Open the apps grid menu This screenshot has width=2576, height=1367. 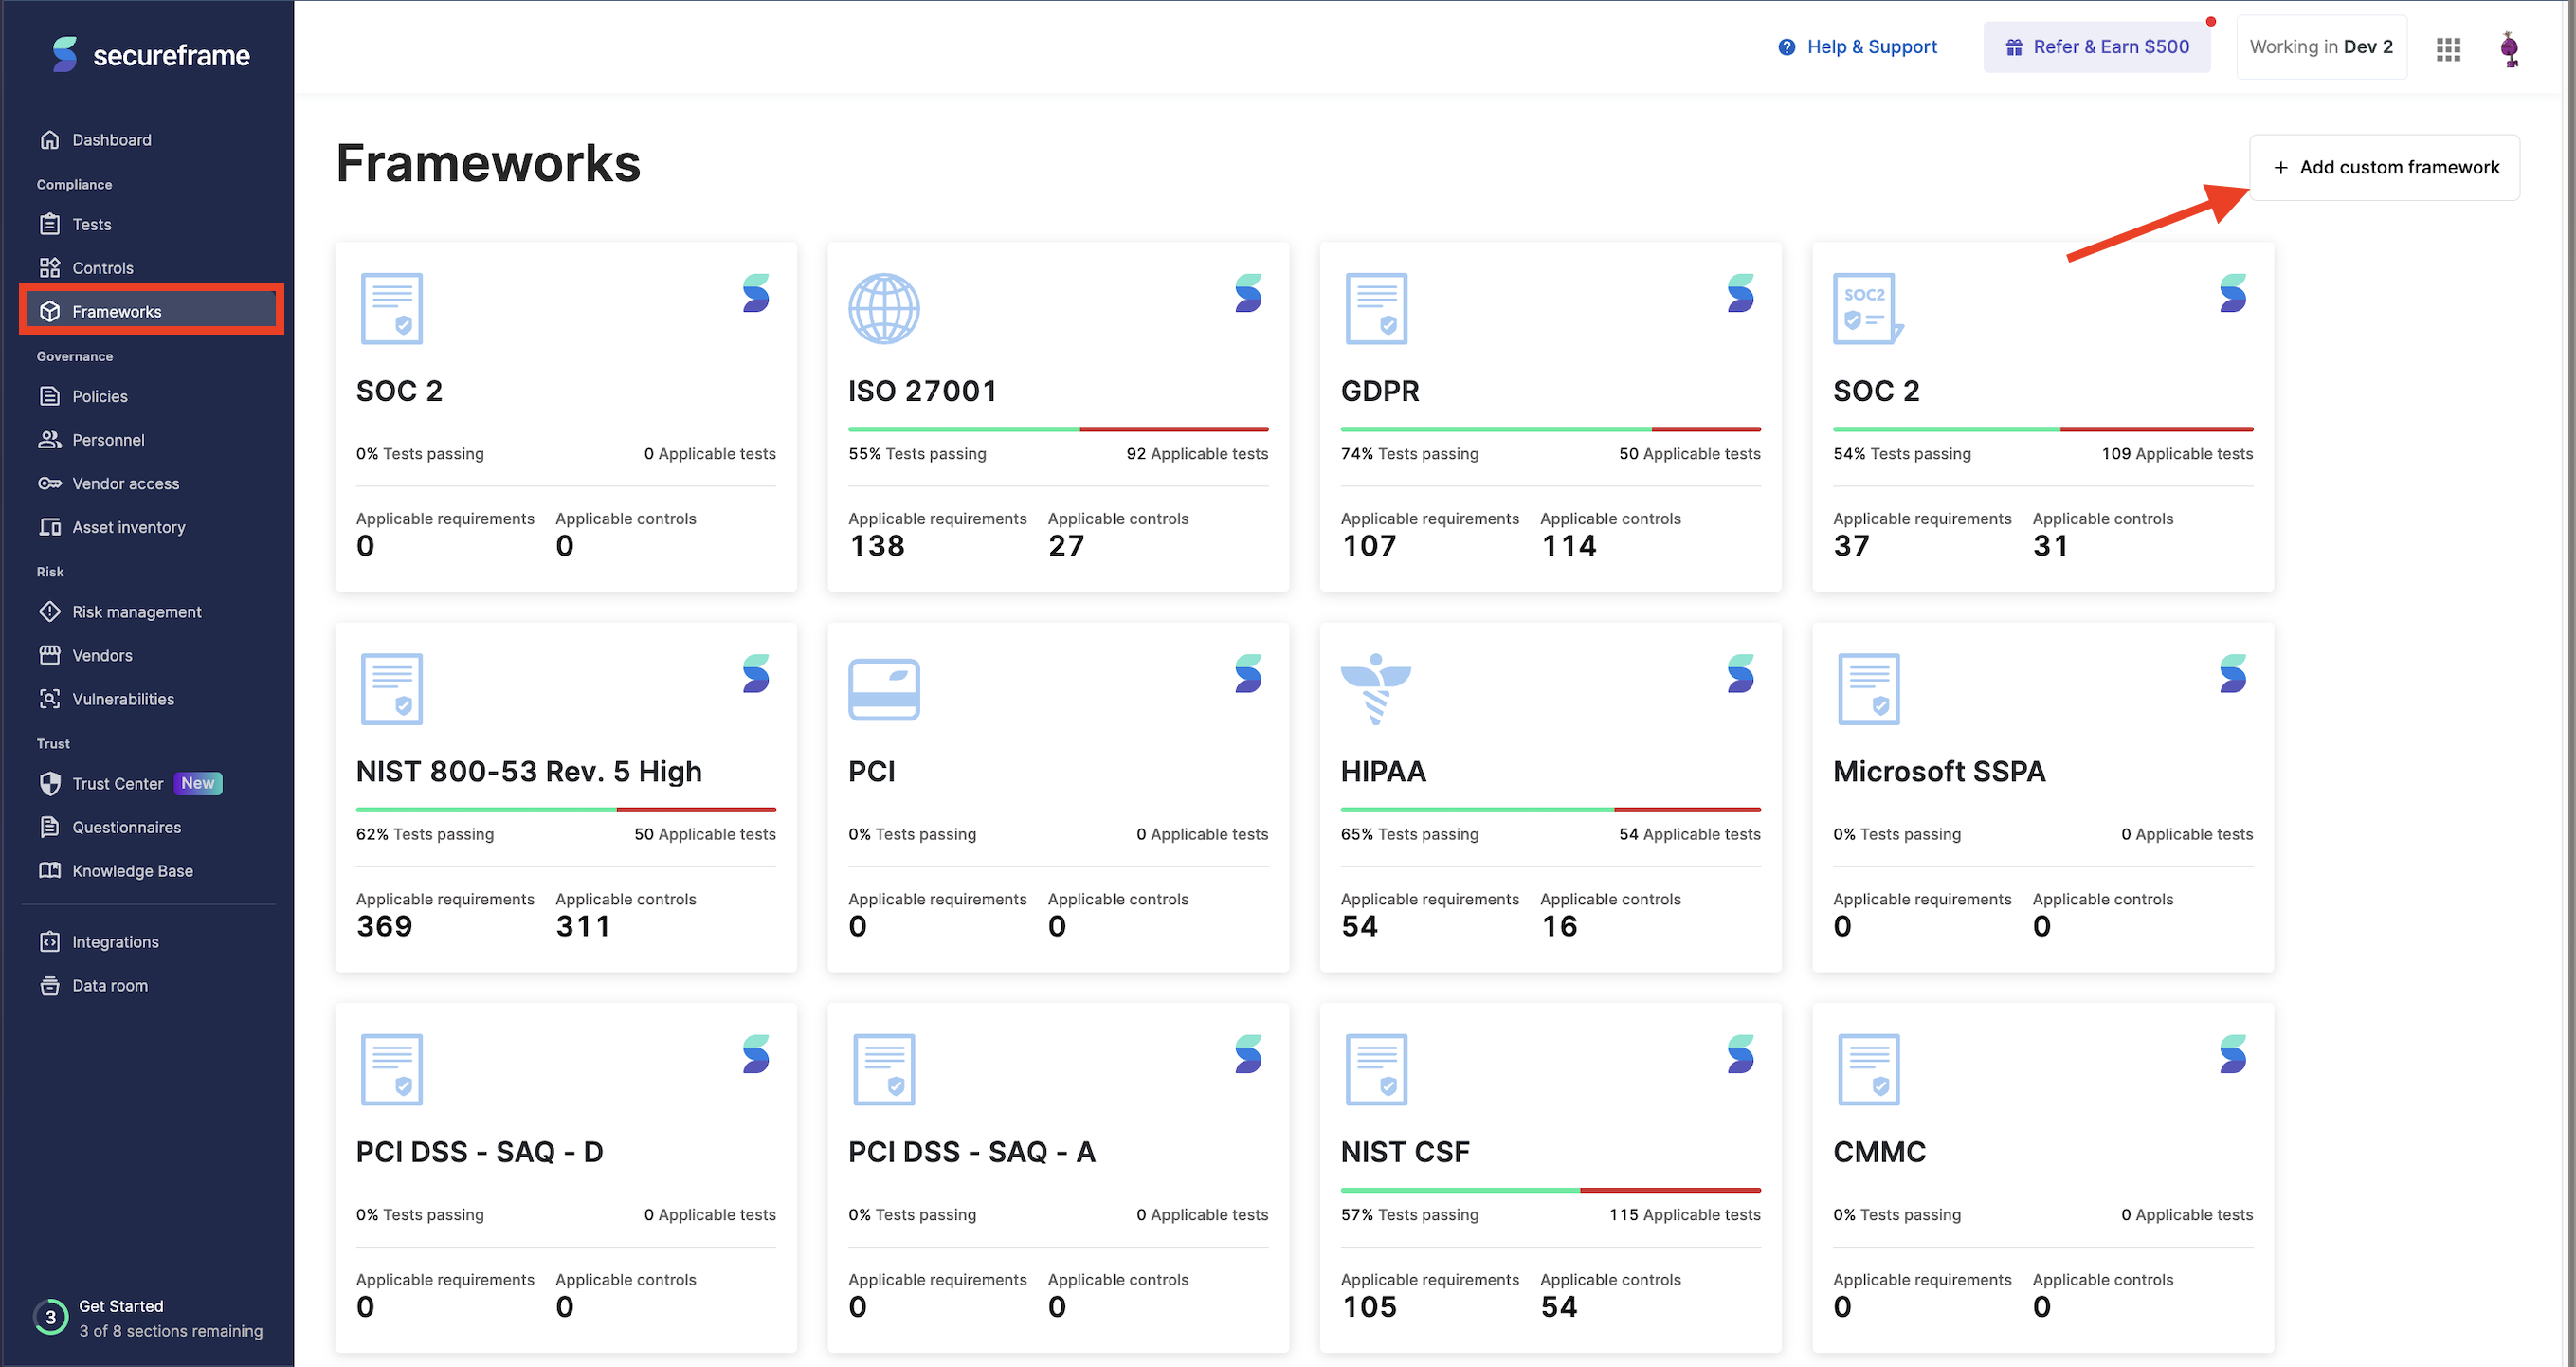coord(2448,49)
